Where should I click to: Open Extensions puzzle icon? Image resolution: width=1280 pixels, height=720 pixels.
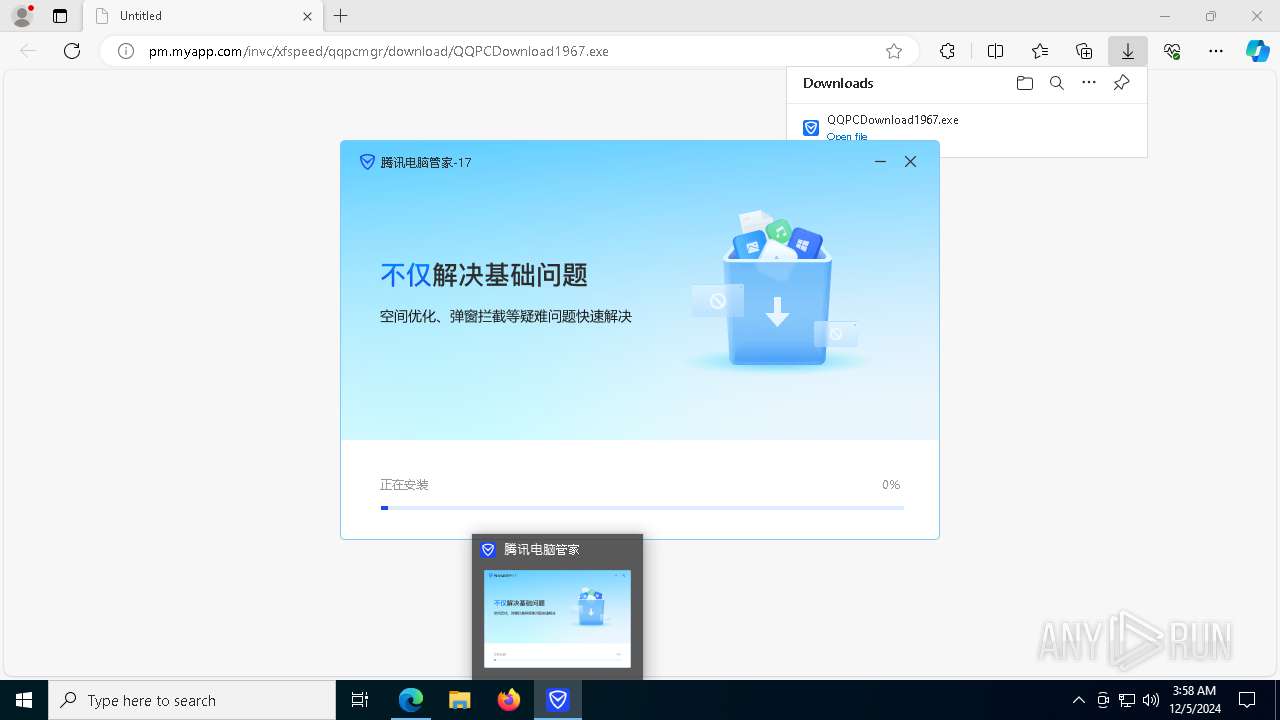click(x=947, y=51)
